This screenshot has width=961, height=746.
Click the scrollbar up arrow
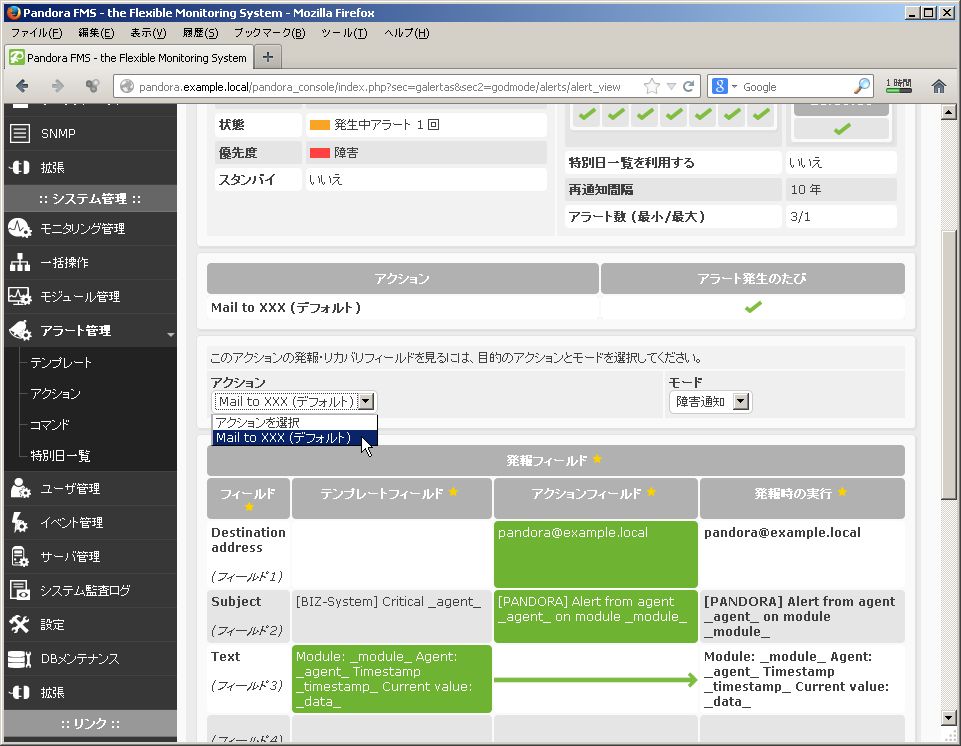point(948,112)
